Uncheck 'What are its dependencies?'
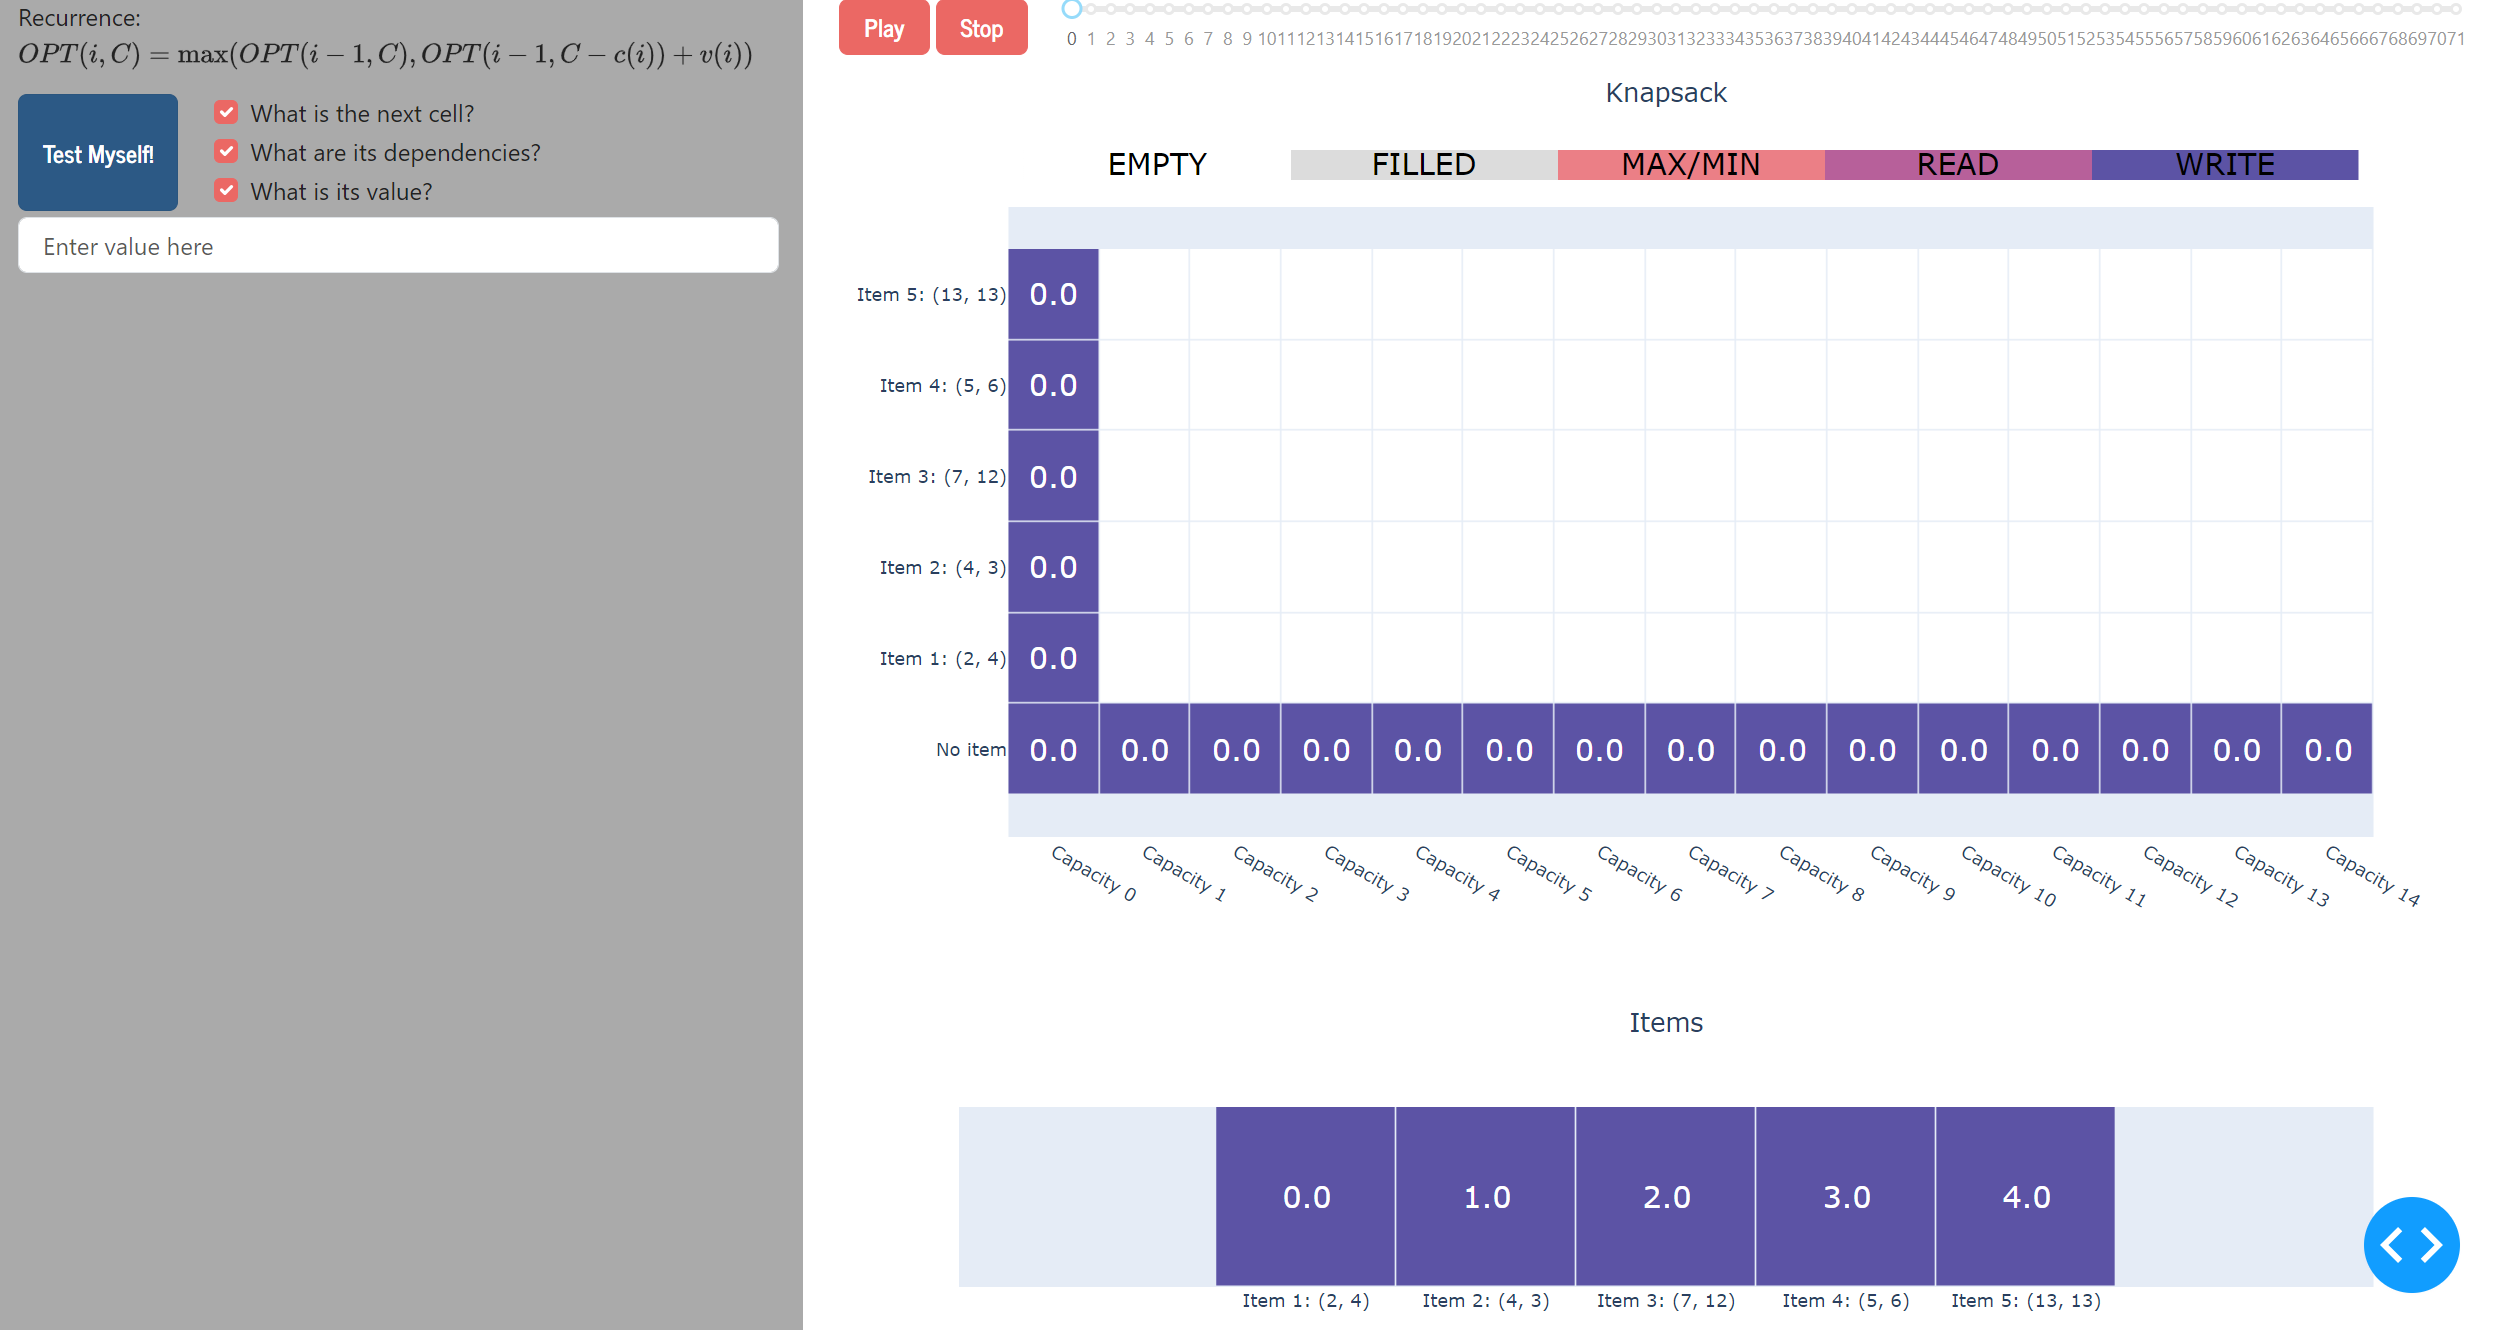This screenshot has height=1330, width=2512. point(226,151)
